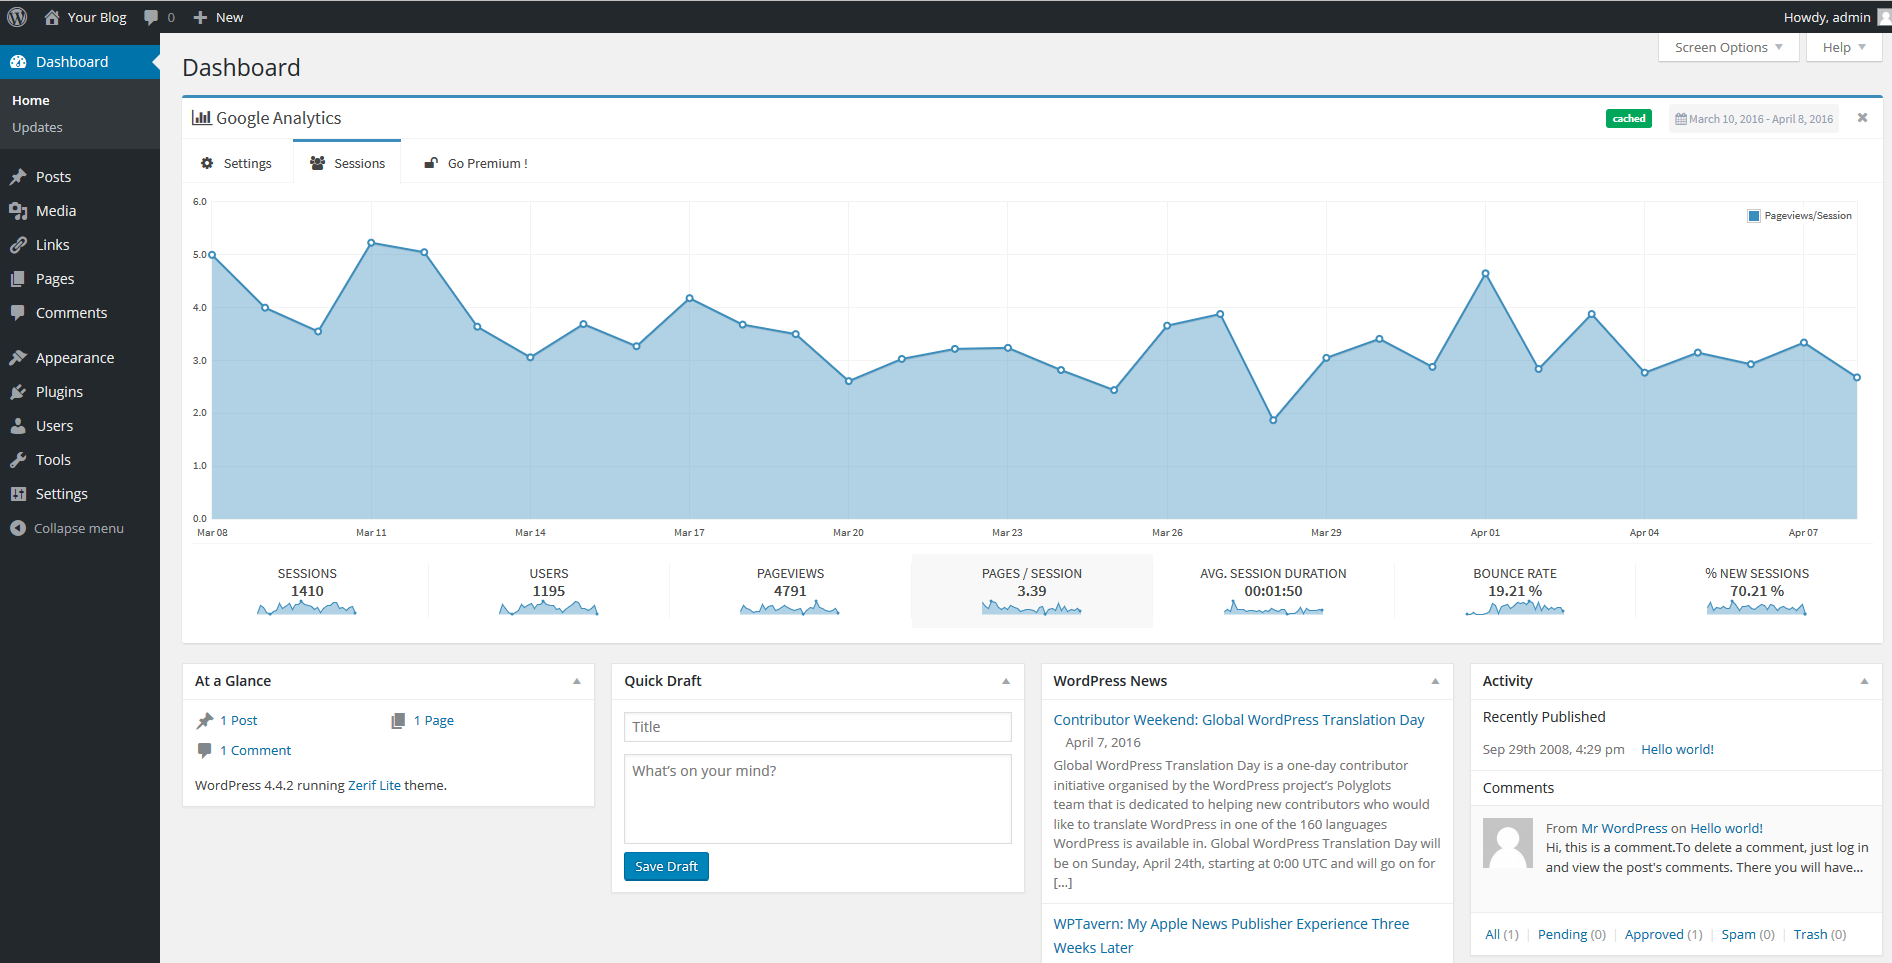Open Updates in the Dashboard submenu
The image size is (1892, 963).
point(37,127)
